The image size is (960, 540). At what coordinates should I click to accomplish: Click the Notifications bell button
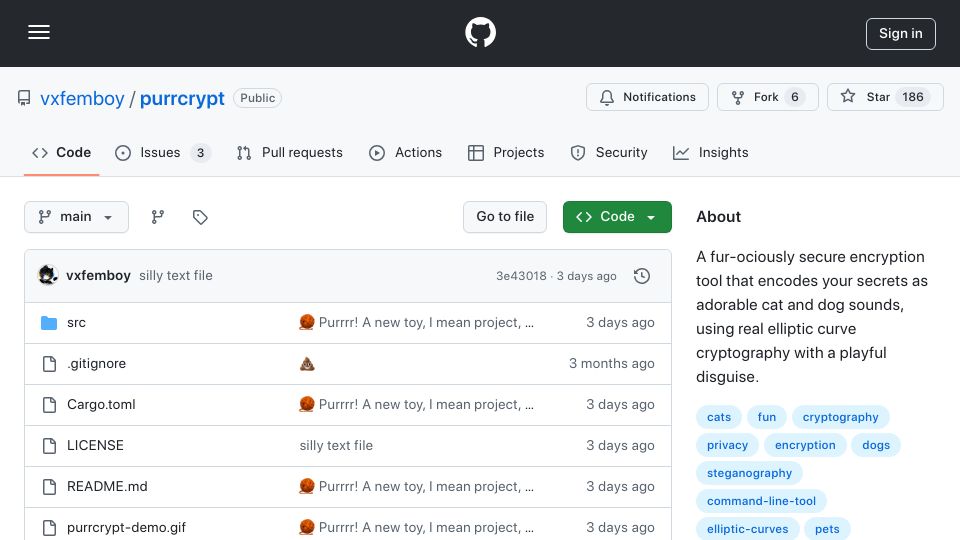647,97
